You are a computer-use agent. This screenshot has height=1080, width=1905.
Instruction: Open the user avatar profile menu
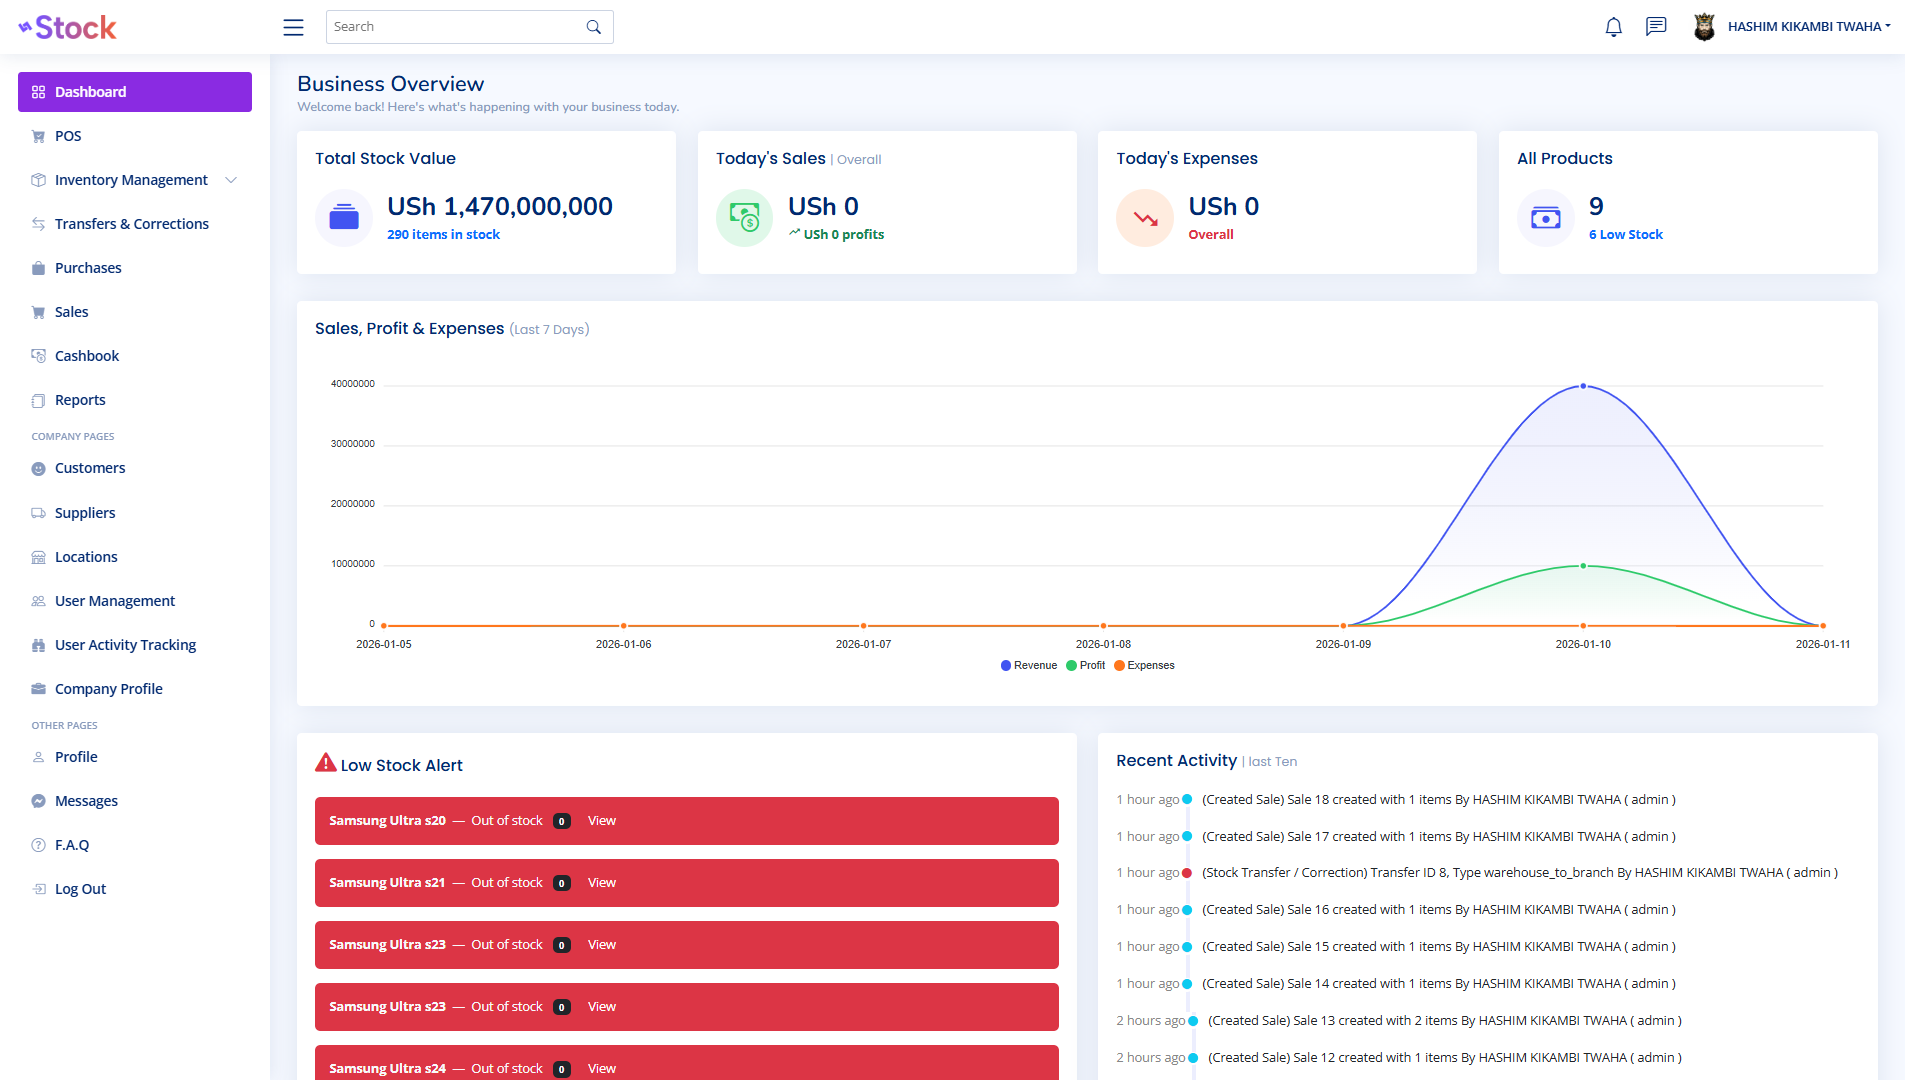tap(1704, 27)
